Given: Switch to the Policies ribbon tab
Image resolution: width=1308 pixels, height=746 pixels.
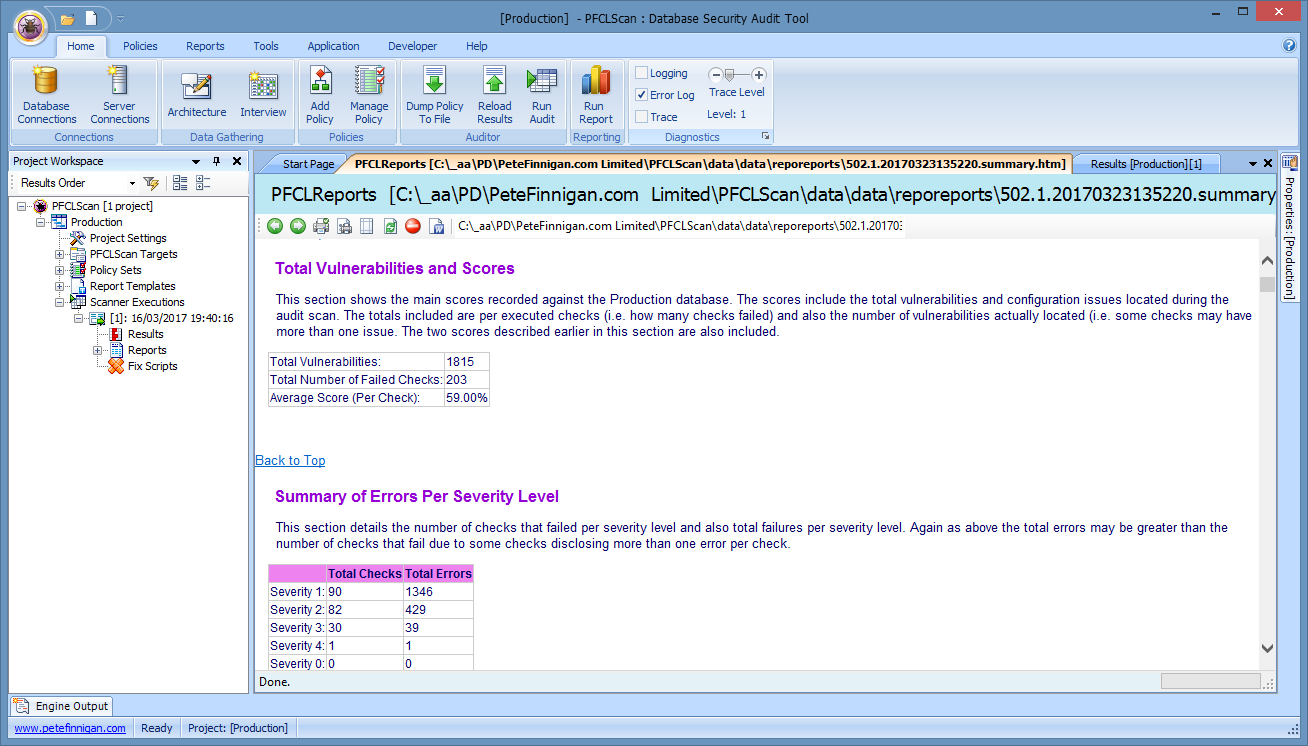Looking at the screenshot, I should point(140,46).
